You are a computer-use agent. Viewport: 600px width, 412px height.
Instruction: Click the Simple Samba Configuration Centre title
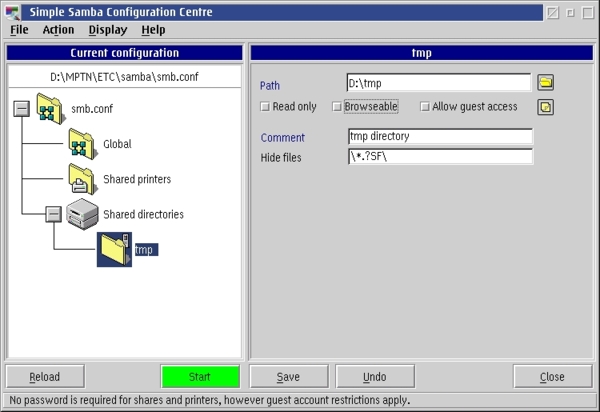coord(121,12)
